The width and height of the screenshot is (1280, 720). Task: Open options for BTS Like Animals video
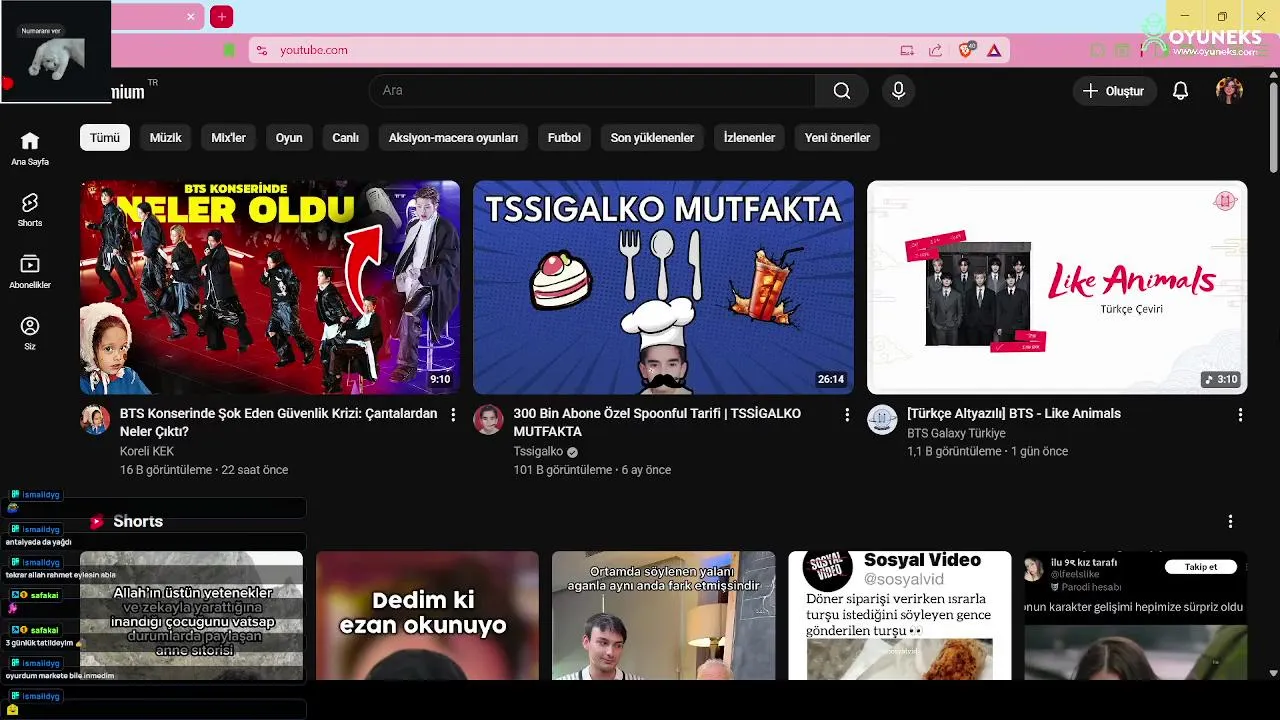(1240, 414)
